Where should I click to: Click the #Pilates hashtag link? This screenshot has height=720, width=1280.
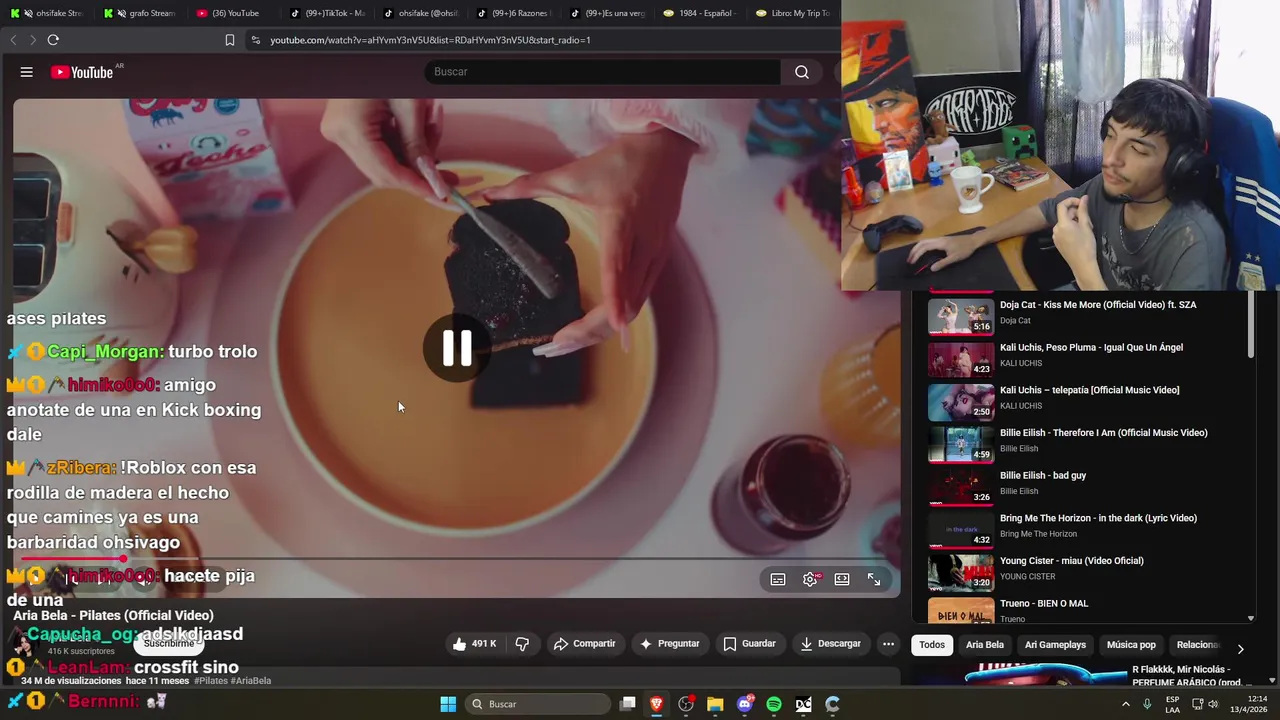(x=211, y=681)
